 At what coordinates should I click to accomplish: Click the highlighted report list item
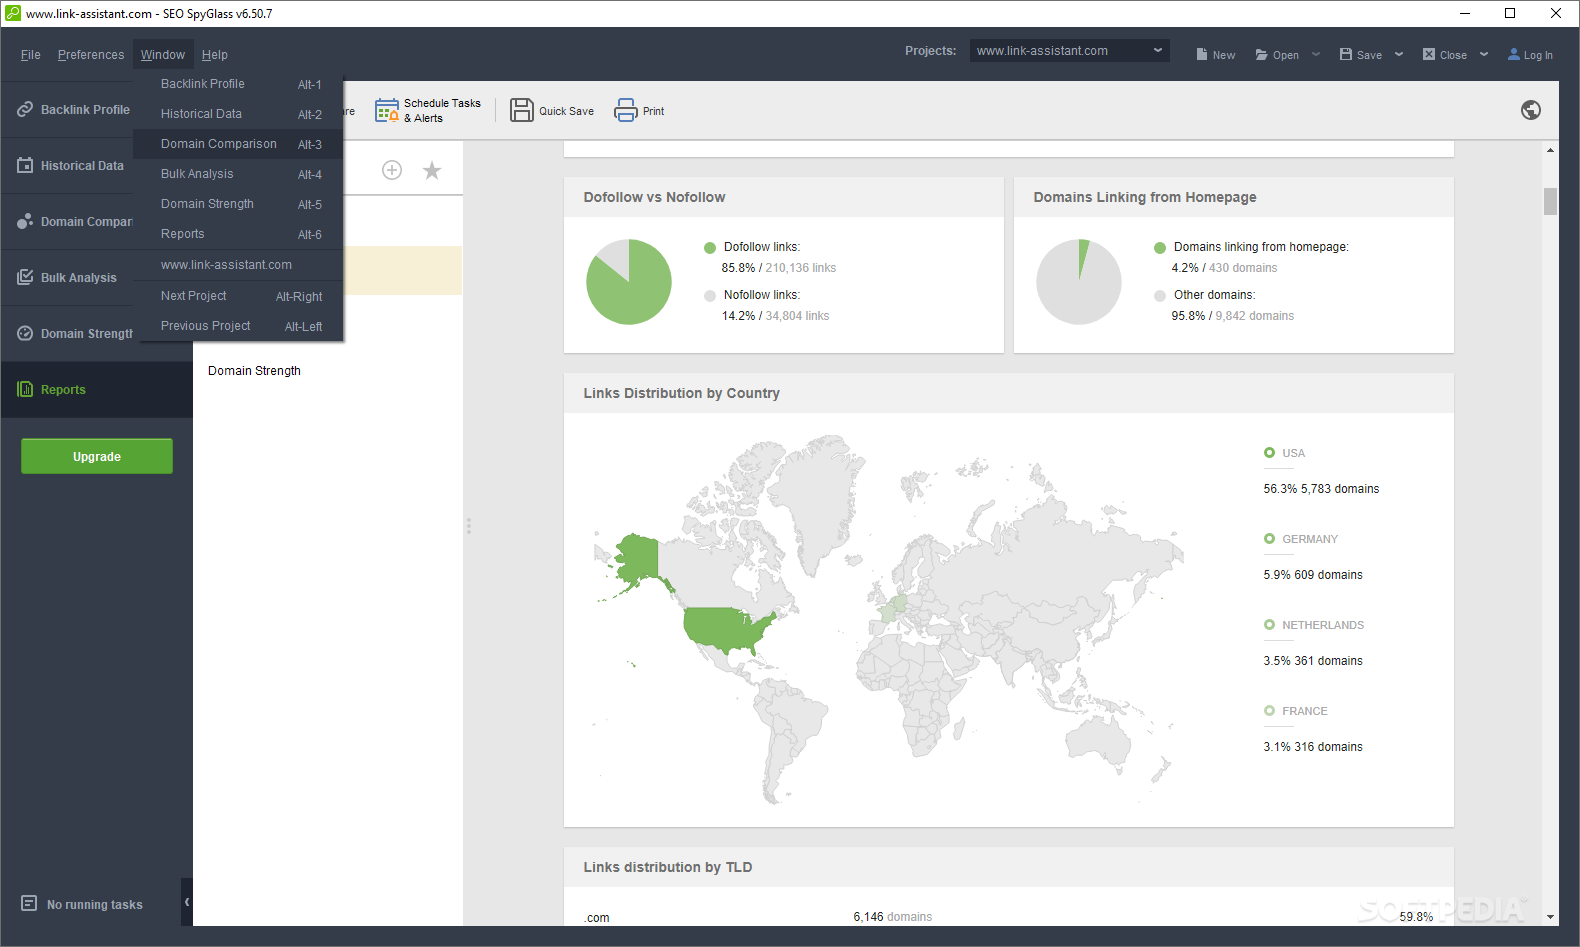point(403,270)
